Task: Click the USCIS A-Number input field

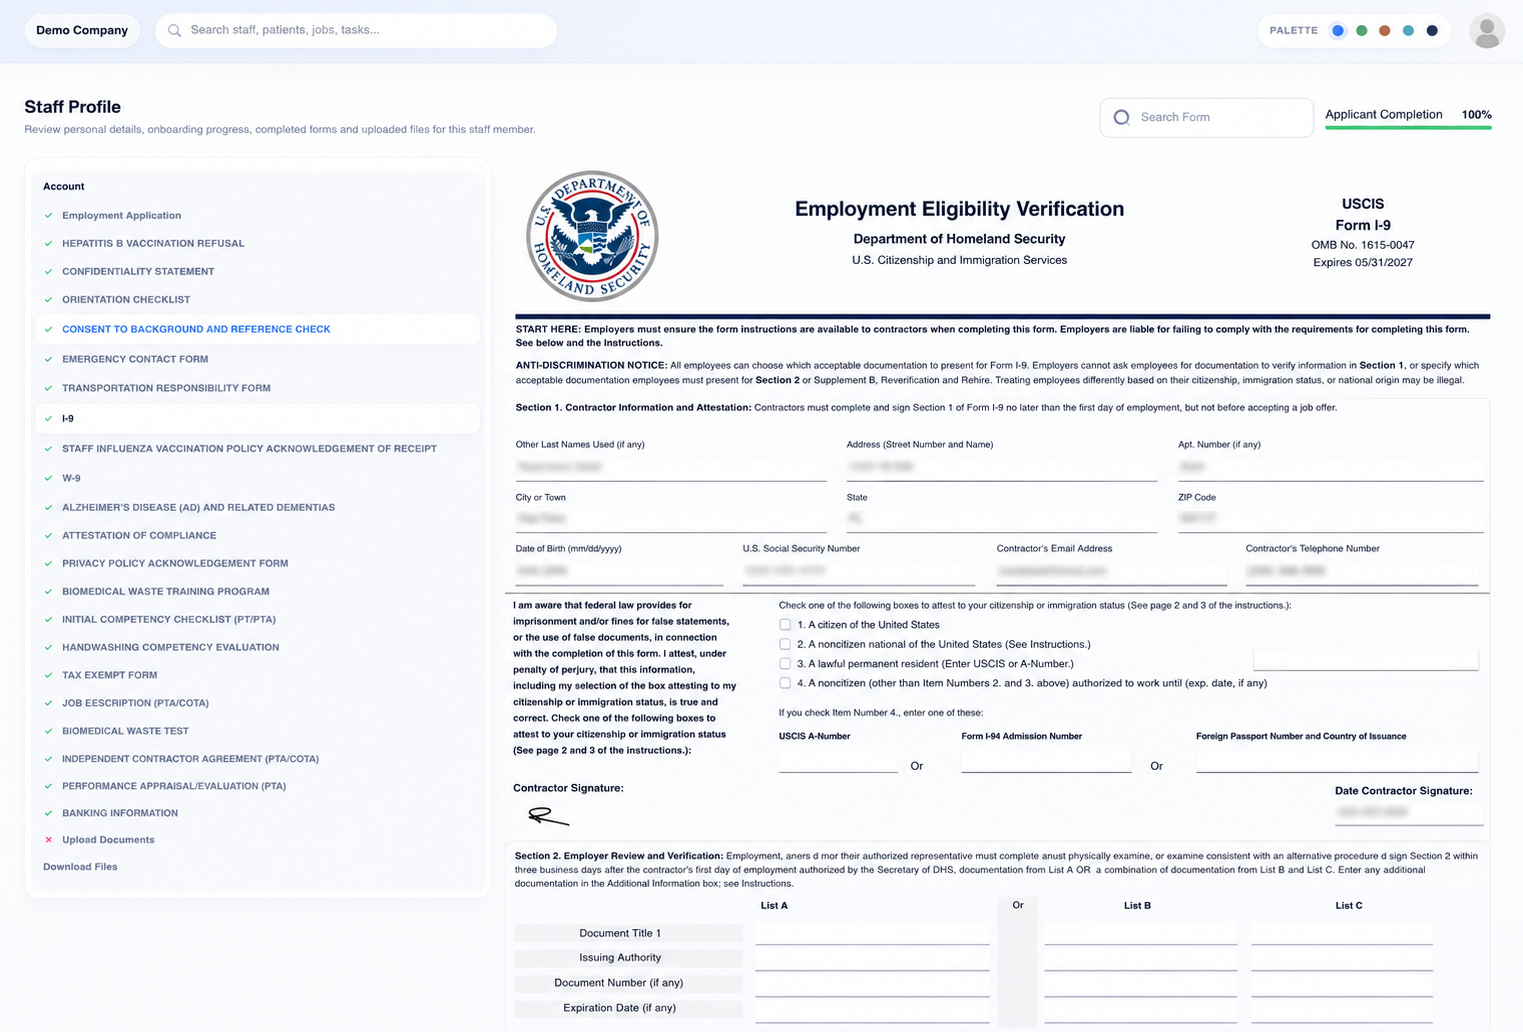Action: [838, 761]
